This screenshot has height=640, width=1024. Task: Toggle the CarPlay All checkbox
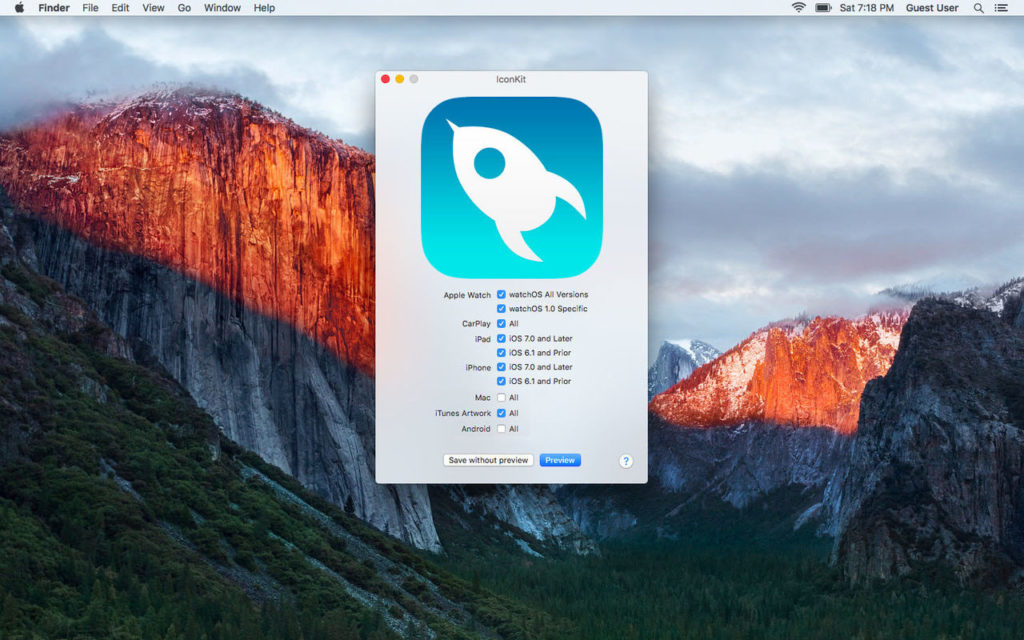pyautogui.click(x=502, y=324)
